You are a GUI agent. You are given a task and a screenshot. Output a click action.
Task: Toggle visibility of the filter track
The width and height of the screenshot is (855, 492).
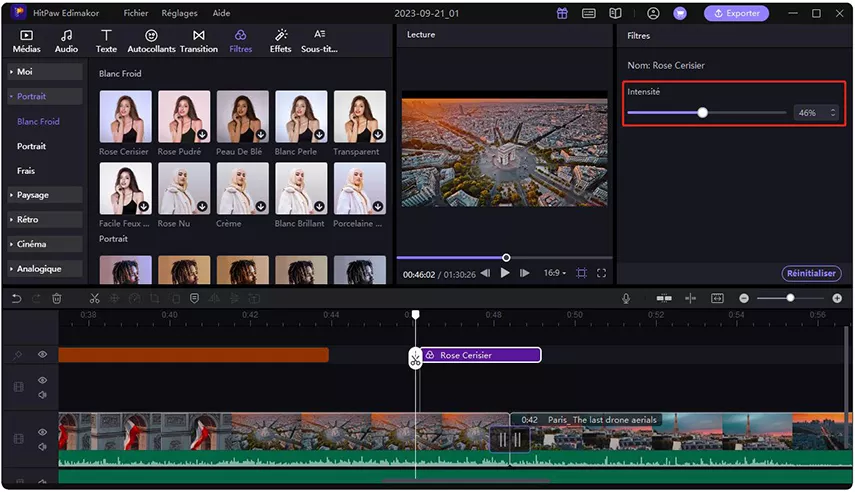pyautogui.click(x=42, y=355)
